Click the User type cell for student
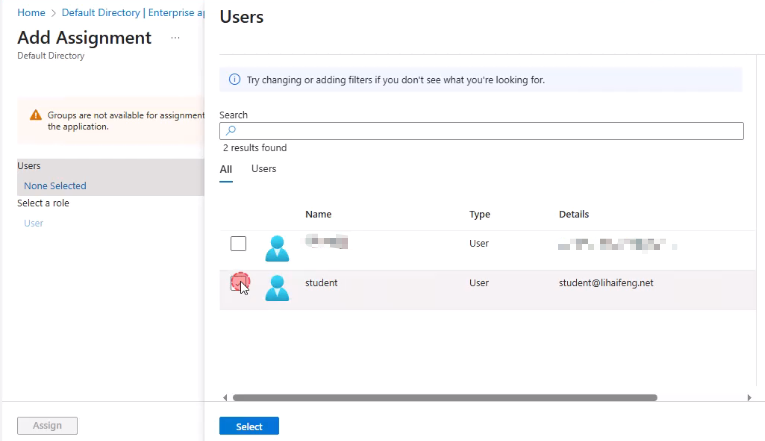 tap(479, 283)
